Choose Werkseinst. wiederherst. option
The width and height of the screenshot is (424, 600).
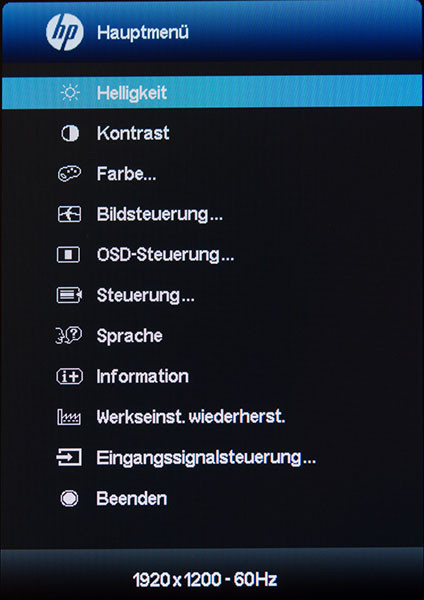click(x=191, y=417)
